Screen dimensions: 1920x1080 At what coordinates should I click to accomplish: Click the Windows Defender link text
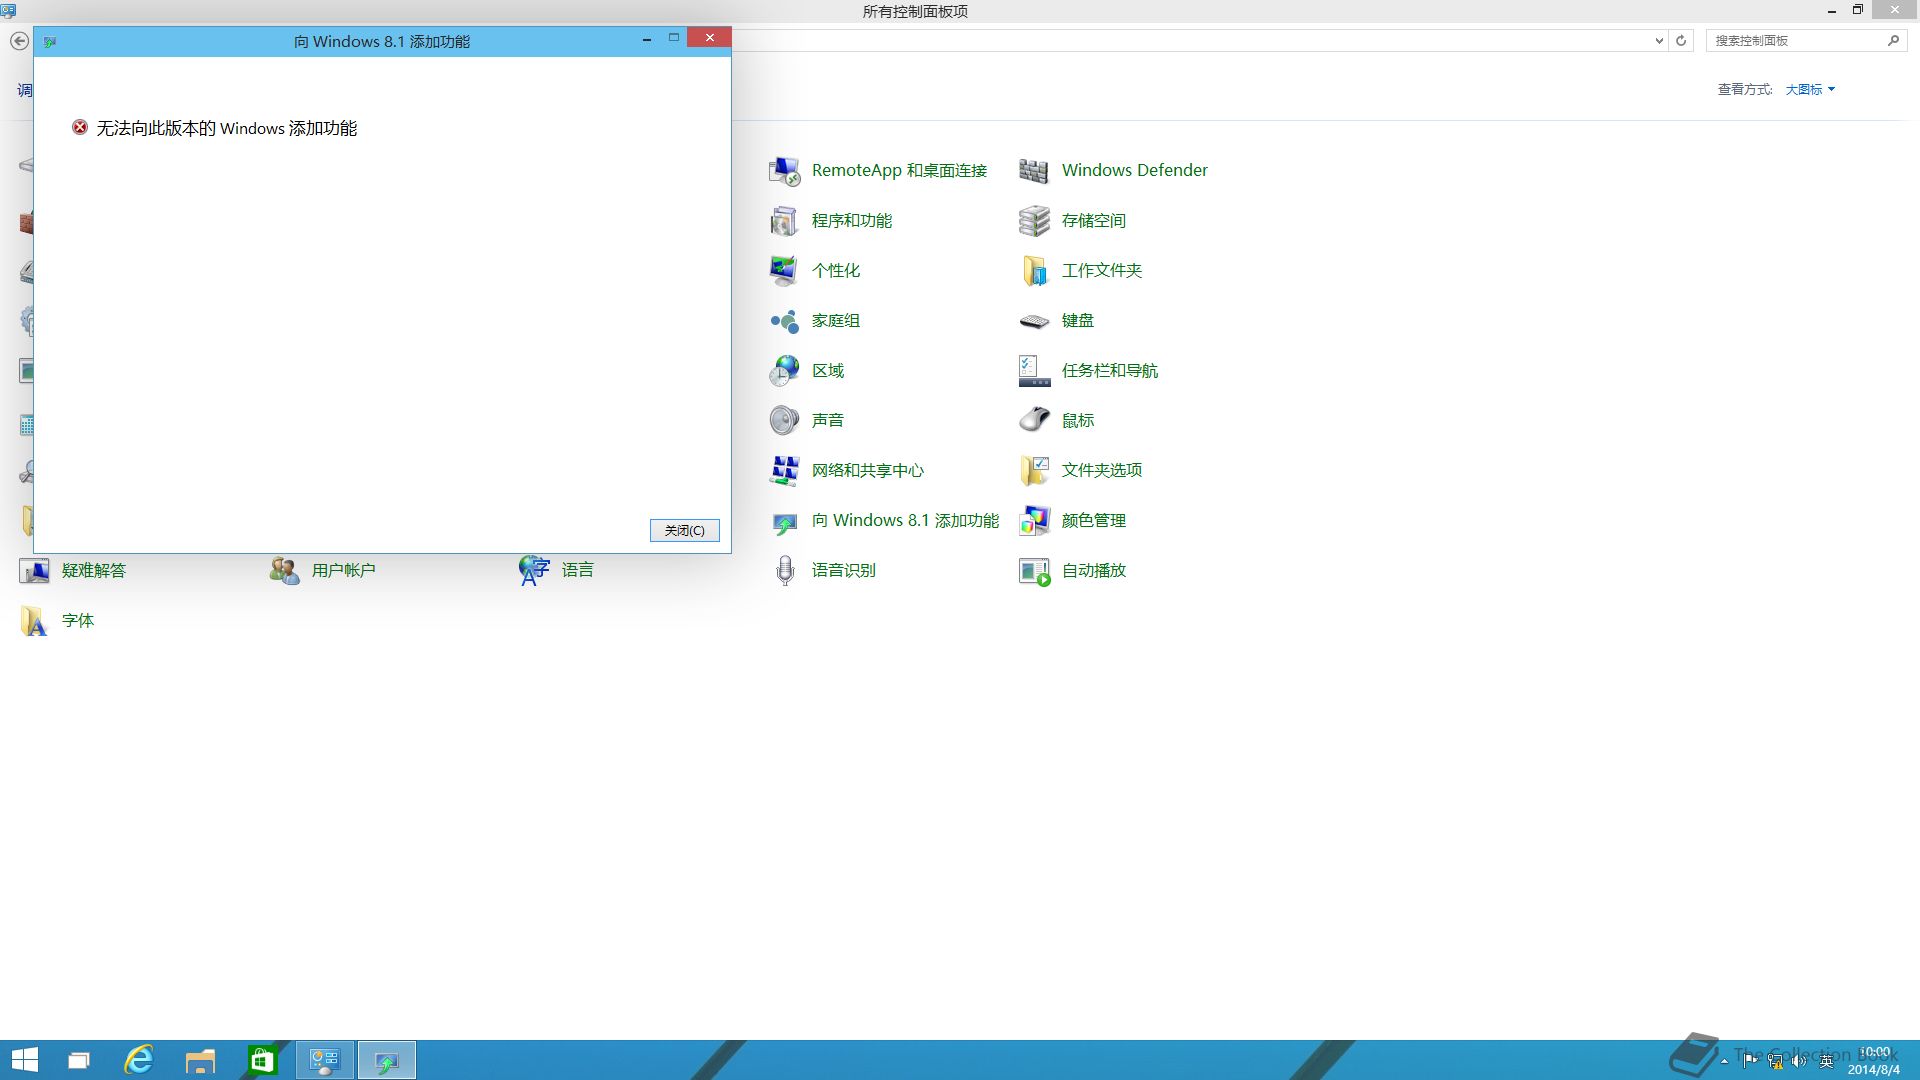coord(1135,171)
